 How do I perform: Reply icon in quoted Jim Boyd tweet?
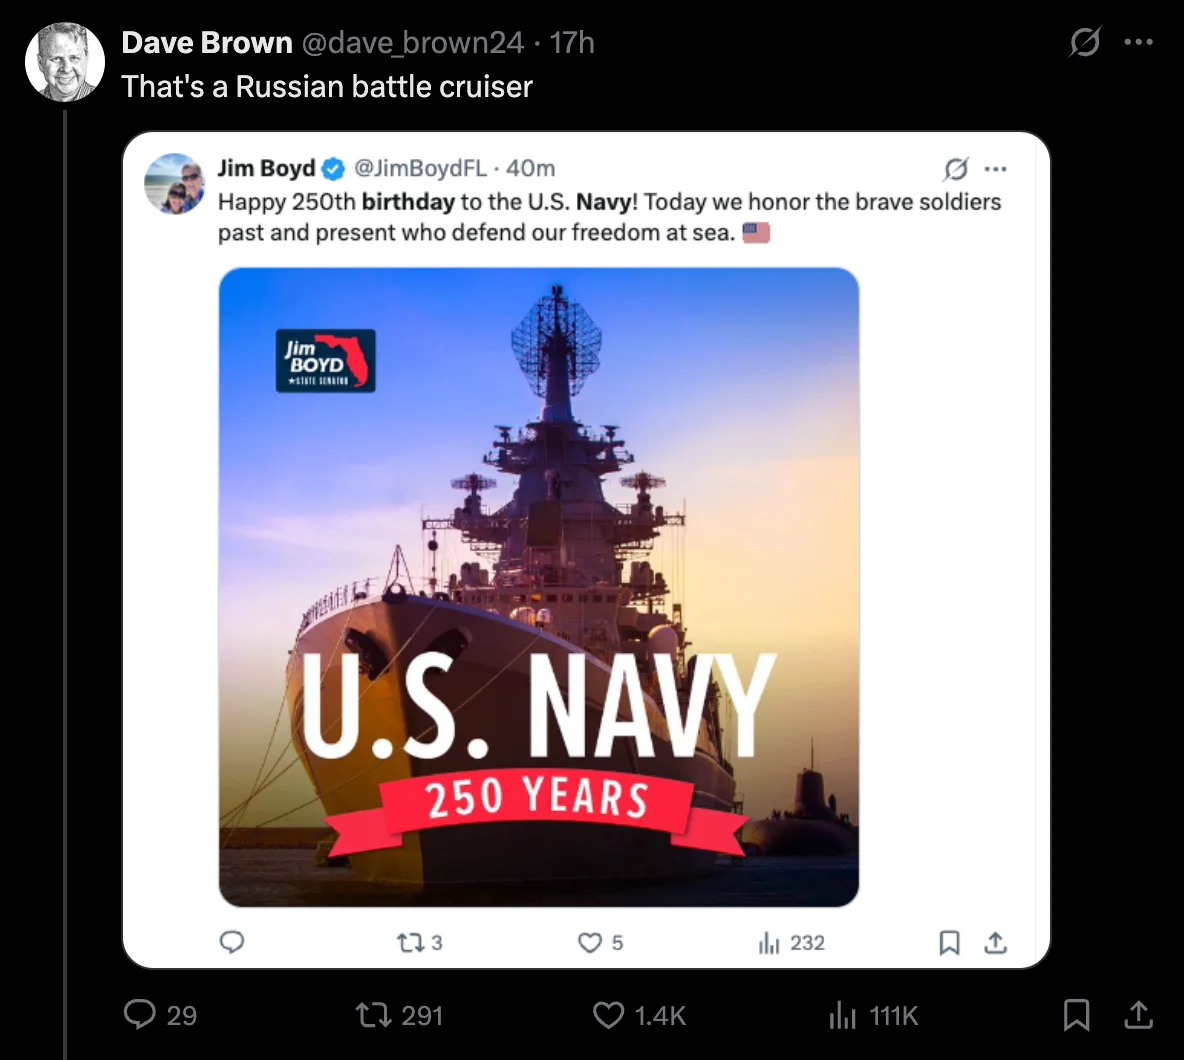coord(232,942)
